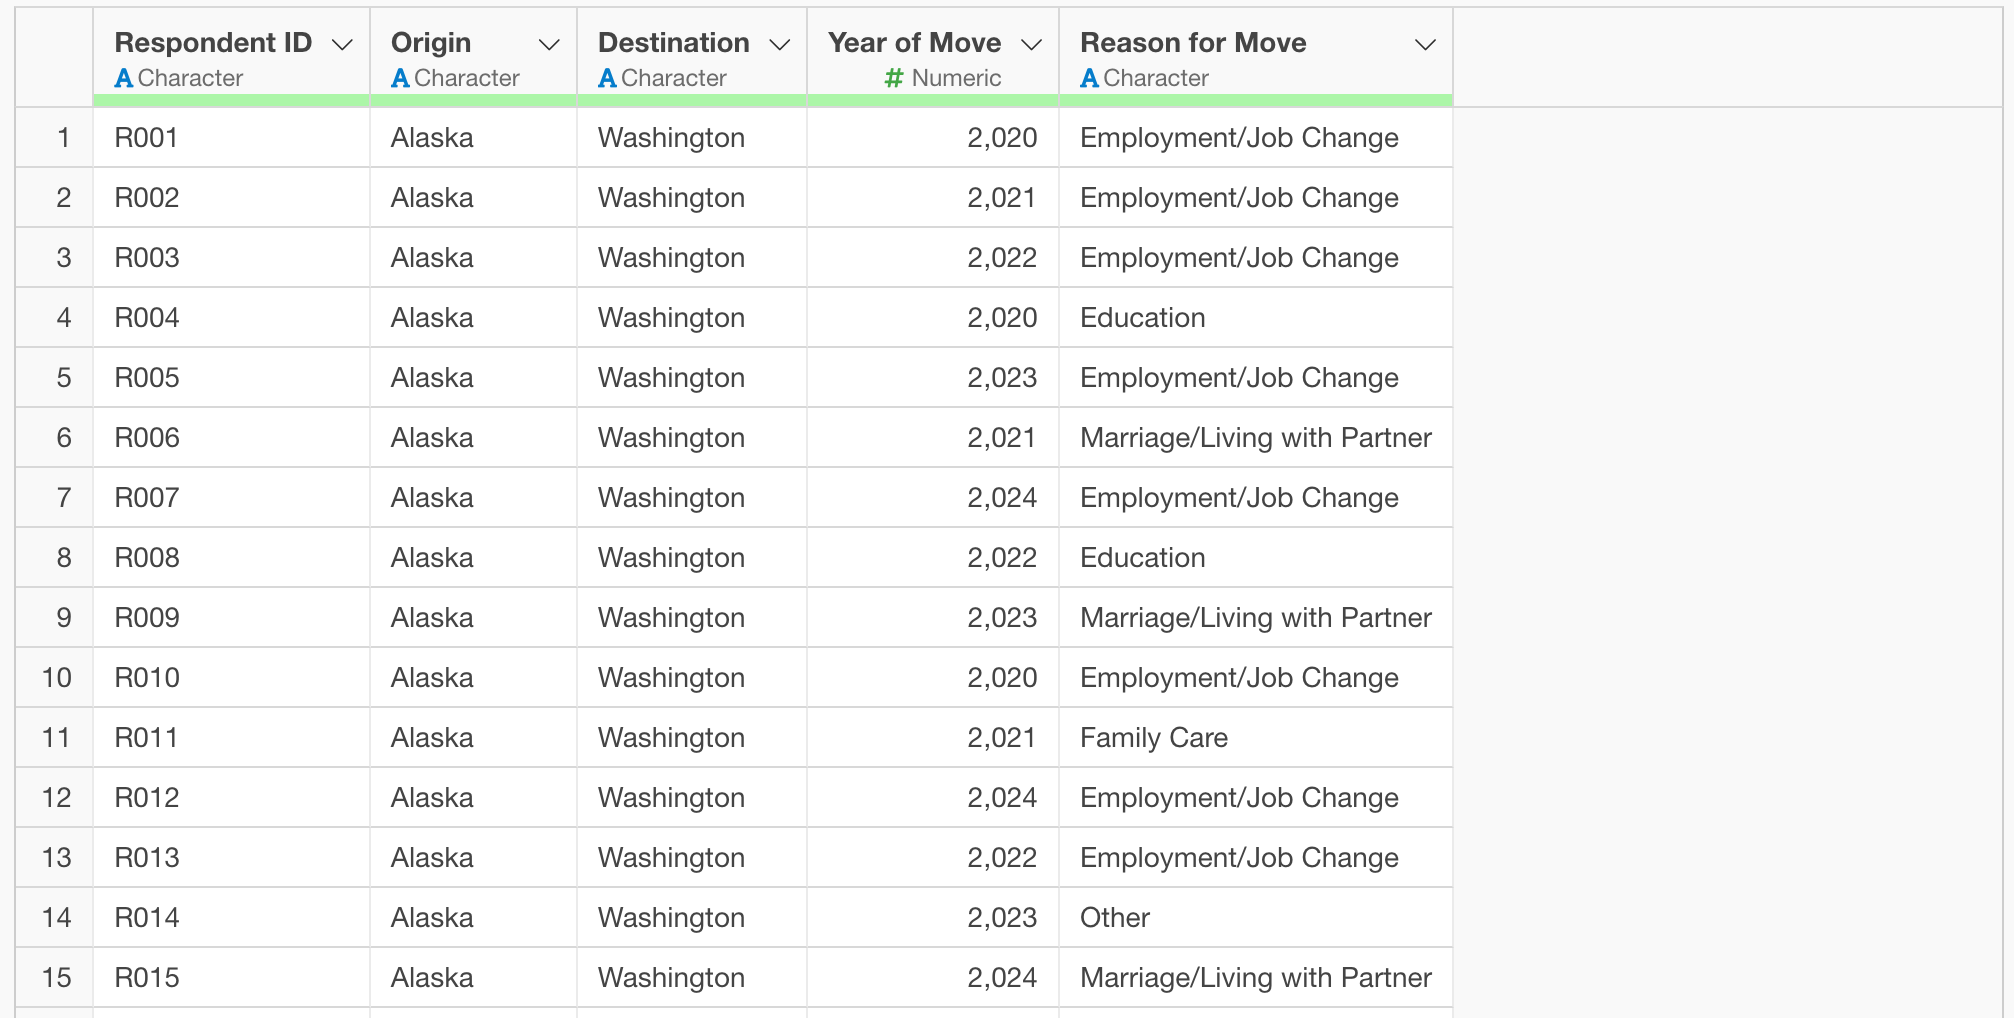Viewport: 2014px width, 1018px height.
Task: Open the Year of Move column menu
Action: click(1031, 45)
